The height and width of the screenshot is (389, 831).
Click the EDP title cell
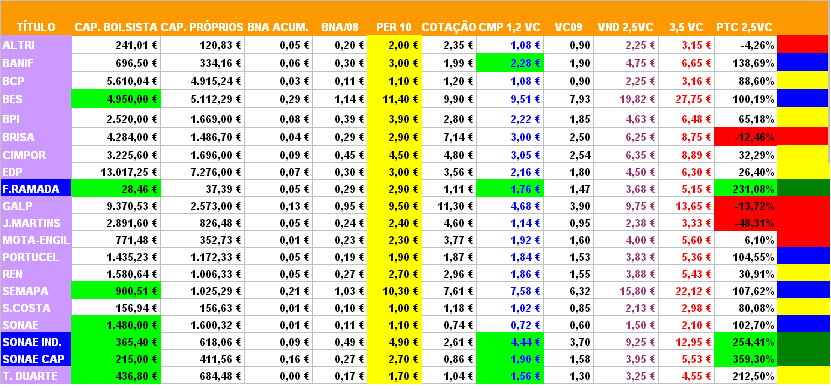36,172
